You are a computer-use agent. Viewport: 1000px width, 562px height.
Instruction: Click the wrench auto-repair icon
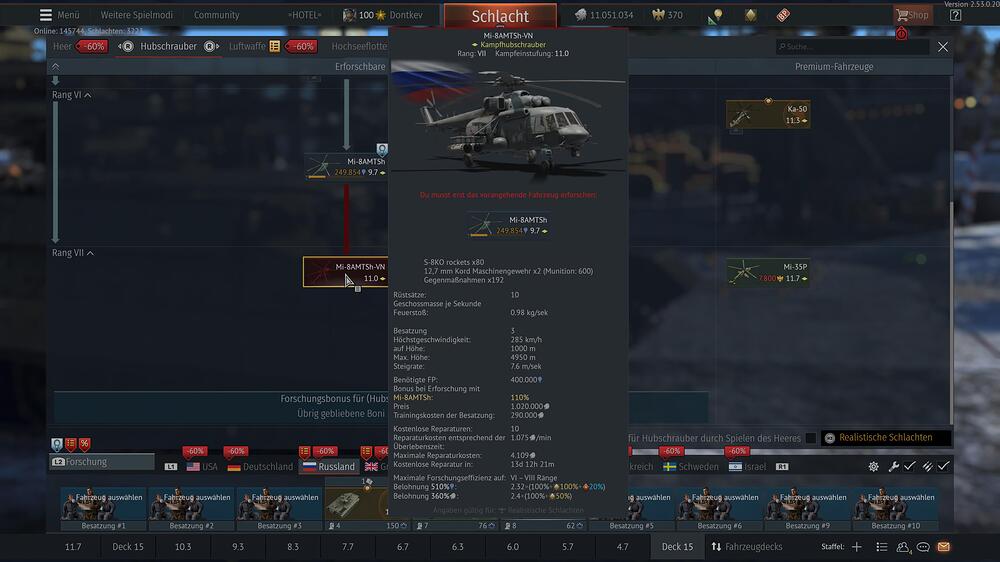pos(893,466)
